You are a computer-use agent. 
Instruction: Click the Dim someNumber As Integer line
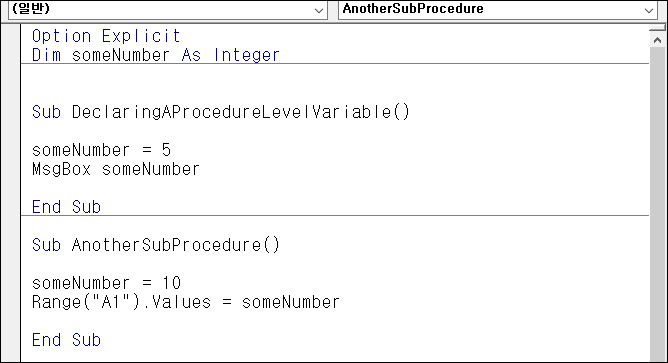[x=155, y=55]
